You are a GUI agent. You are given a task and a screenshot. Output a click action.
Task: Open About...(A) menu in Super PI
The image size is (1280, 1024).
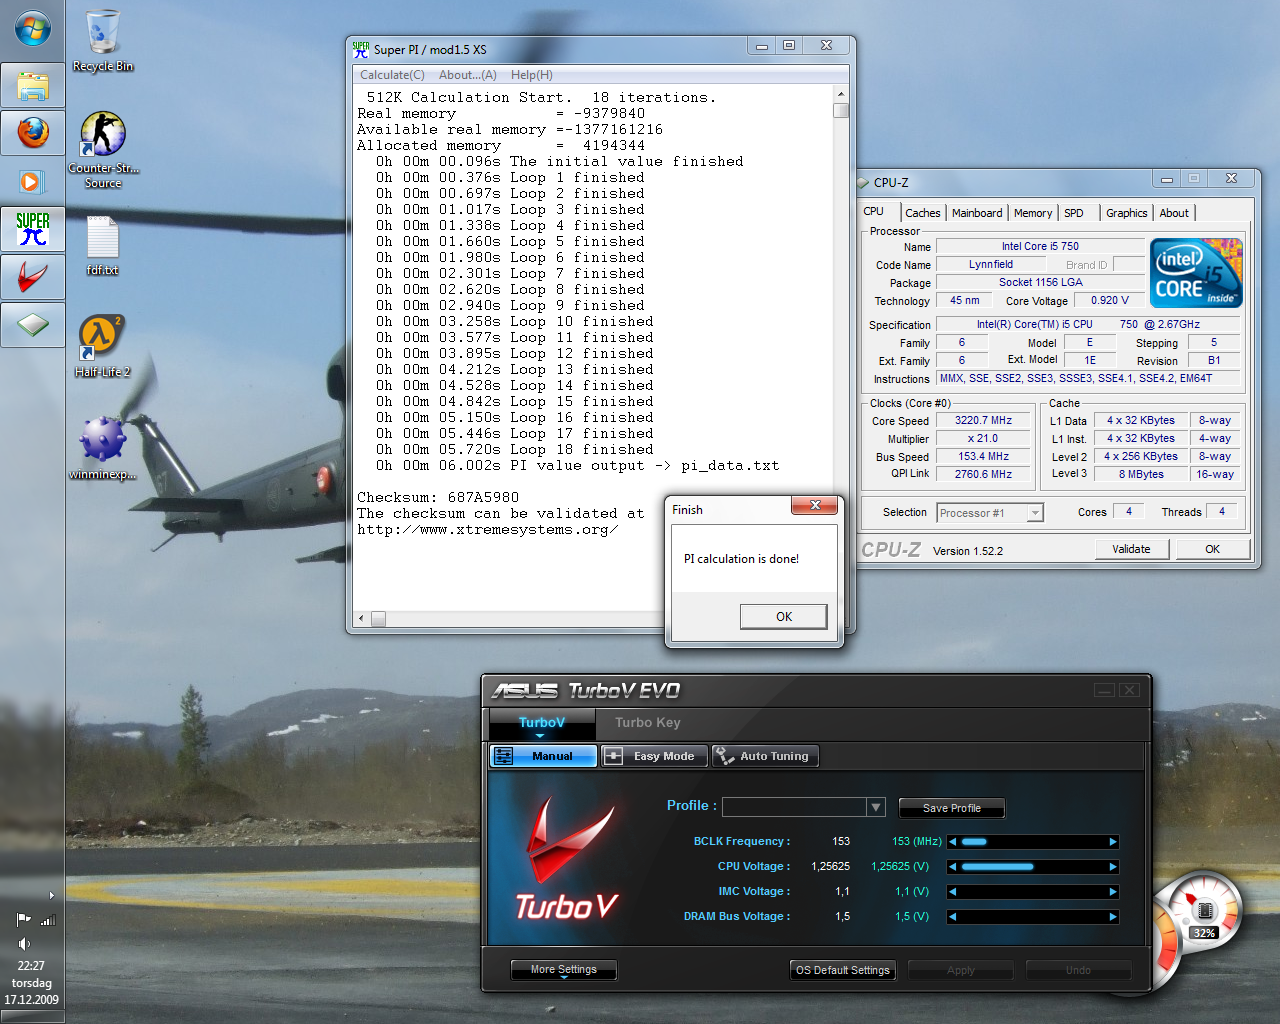[468, 75]
